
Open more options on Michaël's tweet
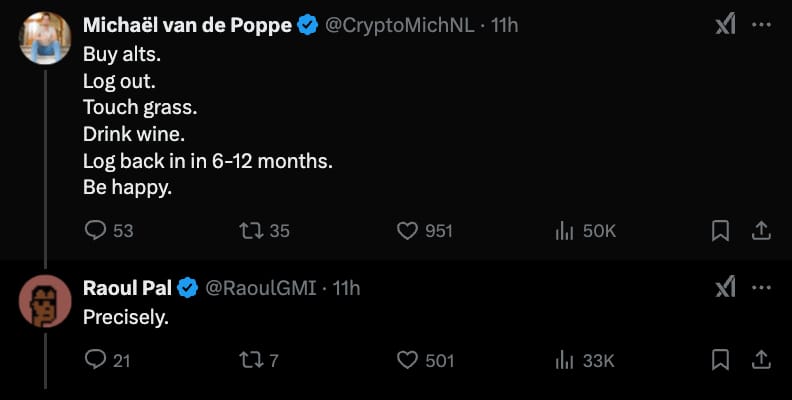coord(761,25)
